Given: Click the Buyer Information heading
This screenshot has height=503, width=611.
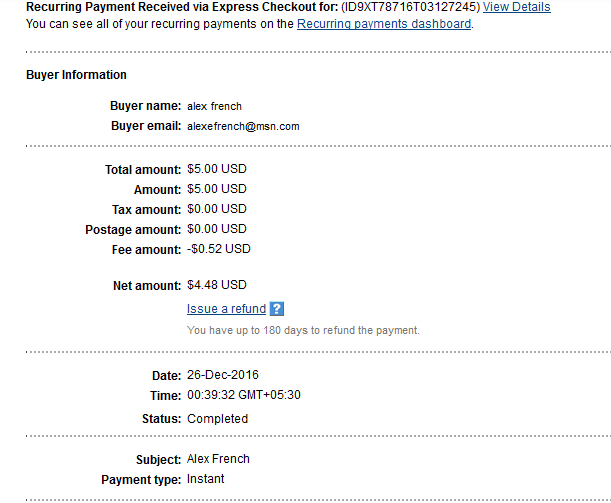Looking at the screenshot, I should coord(76,75).
